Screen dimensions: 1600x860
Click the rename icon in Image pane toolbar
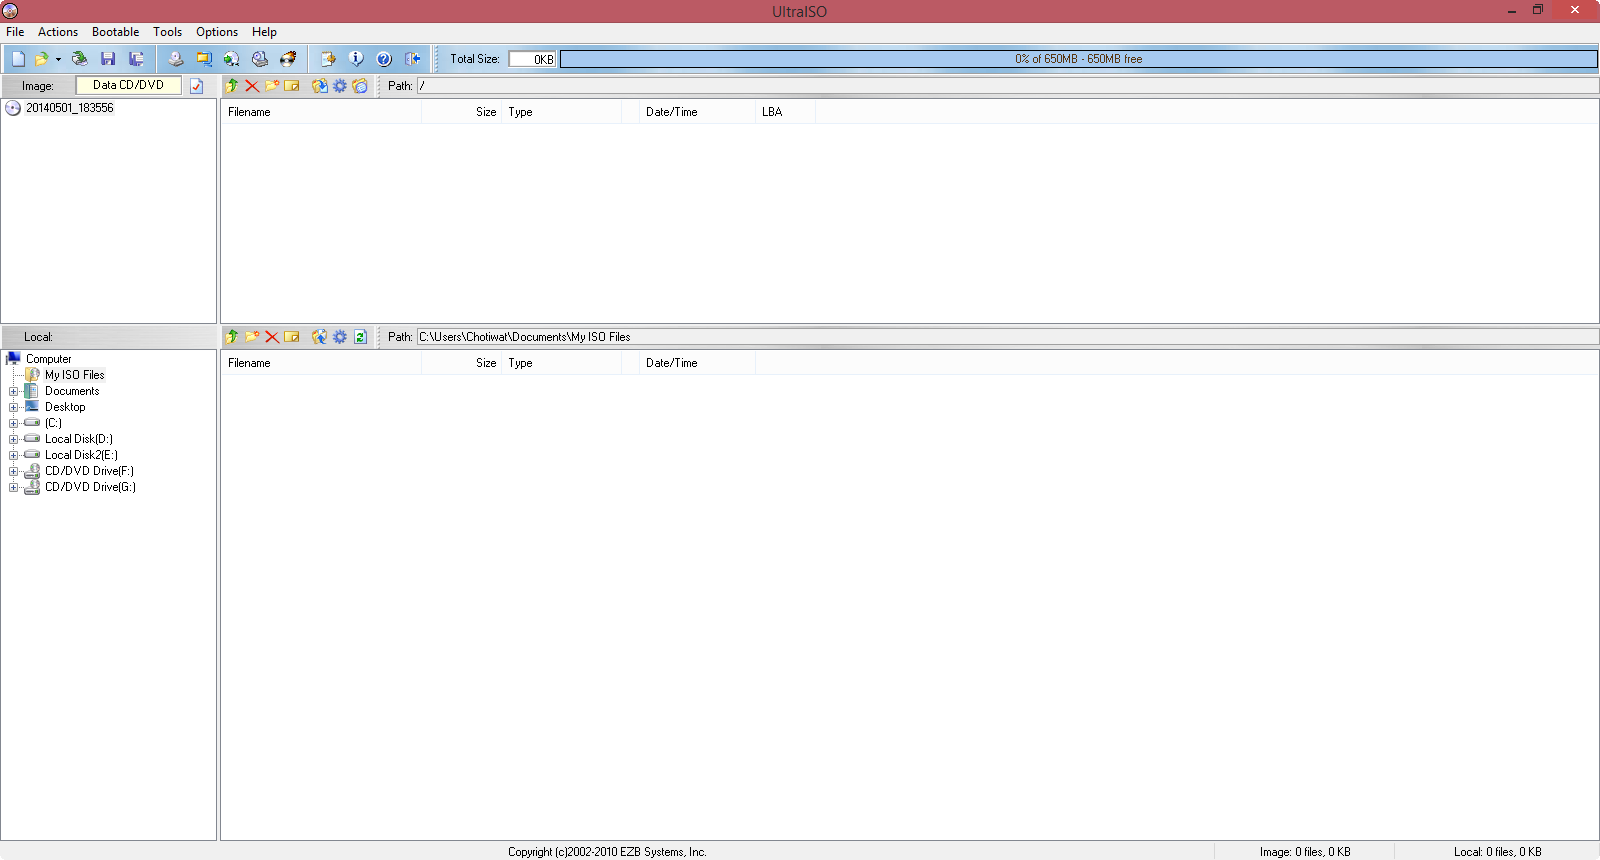point(292,86)
